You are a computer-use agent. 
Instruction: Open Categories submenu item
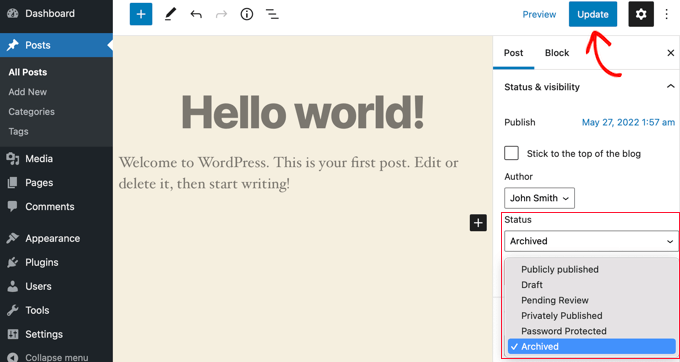(x=31, y=112)
